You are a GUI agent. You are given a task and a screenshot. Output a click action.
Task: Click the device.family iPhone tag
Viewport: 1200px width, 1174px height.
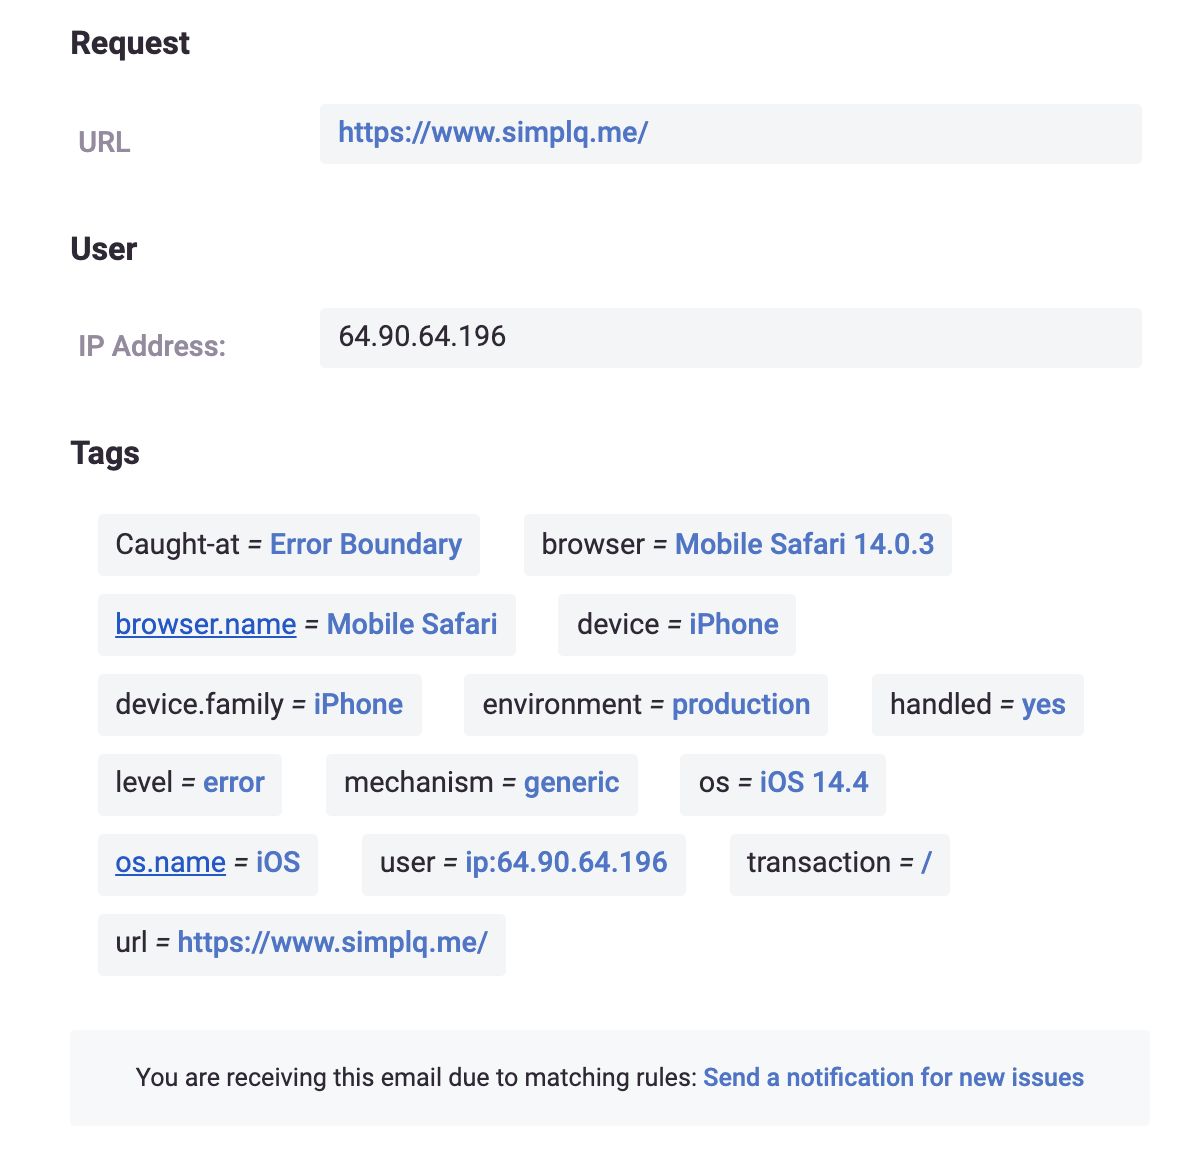click(259, 704)
